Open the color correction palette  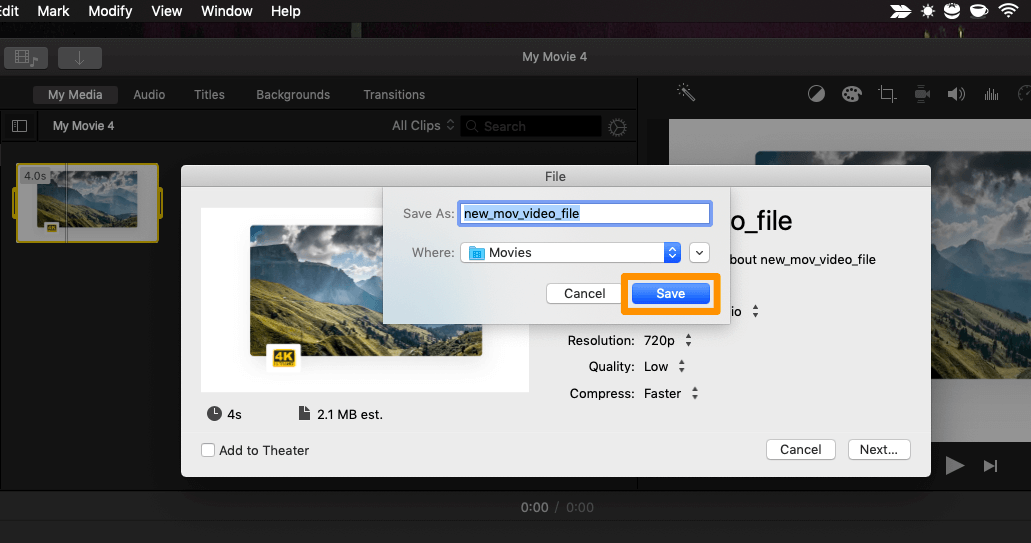(851, 94)
